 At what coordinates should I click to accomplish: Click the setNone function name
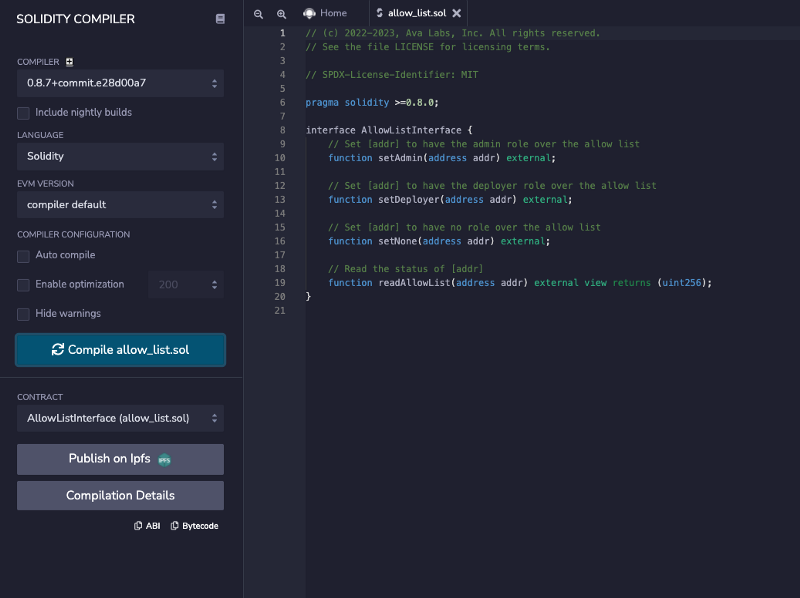point(397,241)
